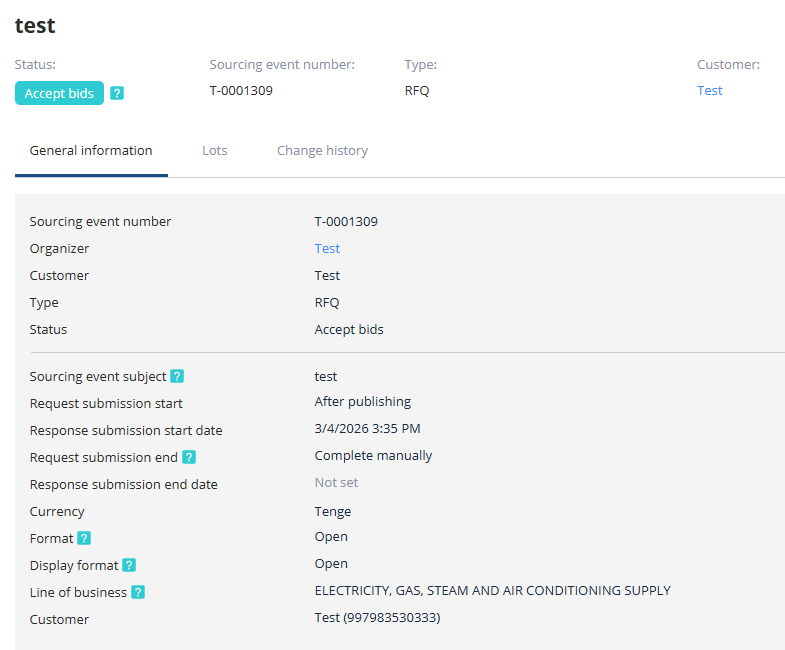785x650 pixels.
Task: Click the Line of business help icon
Action: point(138,592)
